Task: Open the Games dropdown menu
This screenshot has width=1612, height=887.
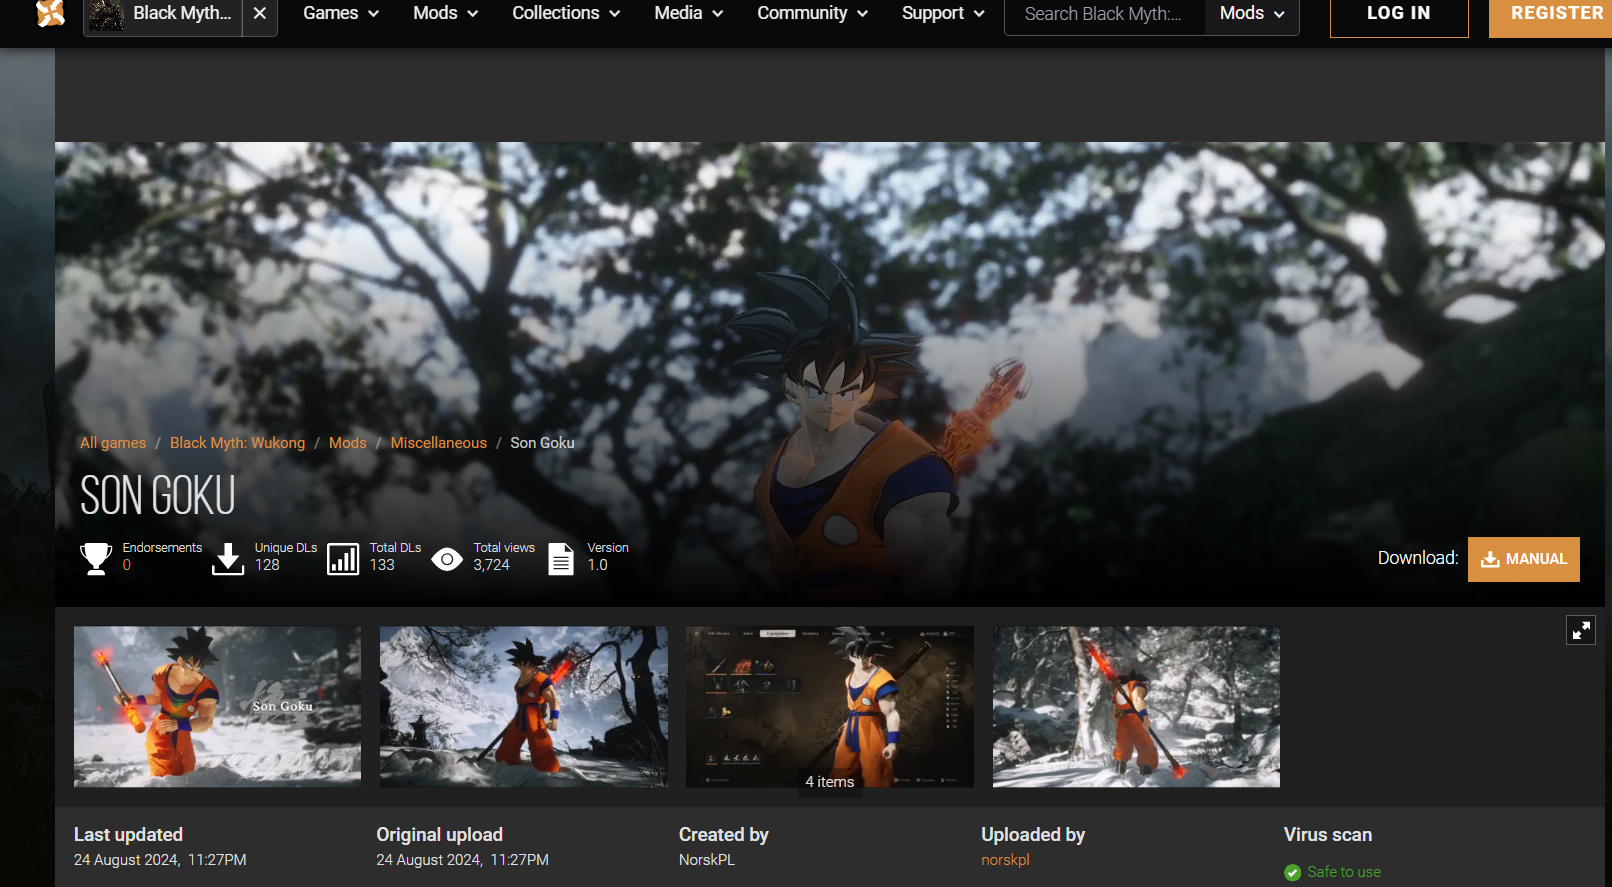Action: tap(341, 14)
